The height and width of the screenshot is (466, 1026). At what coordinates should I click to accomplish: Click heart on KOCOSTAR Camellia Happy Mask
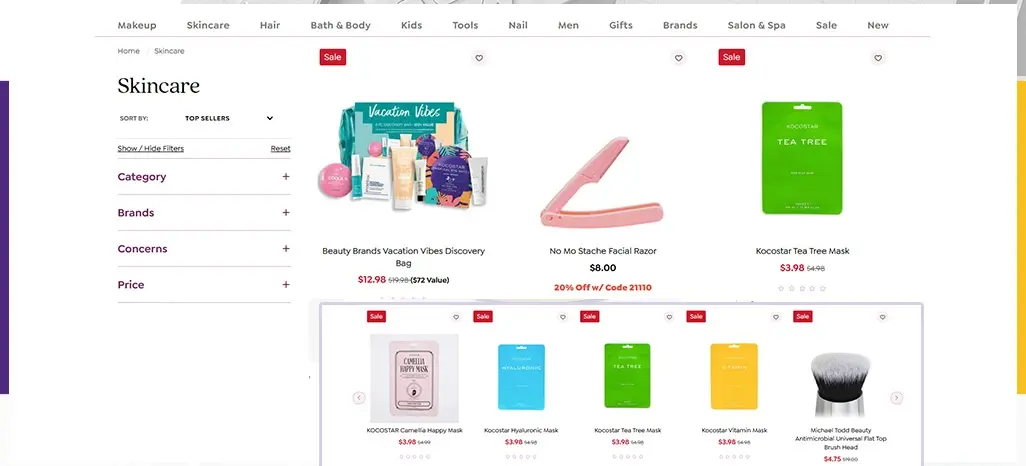point(456,317)
